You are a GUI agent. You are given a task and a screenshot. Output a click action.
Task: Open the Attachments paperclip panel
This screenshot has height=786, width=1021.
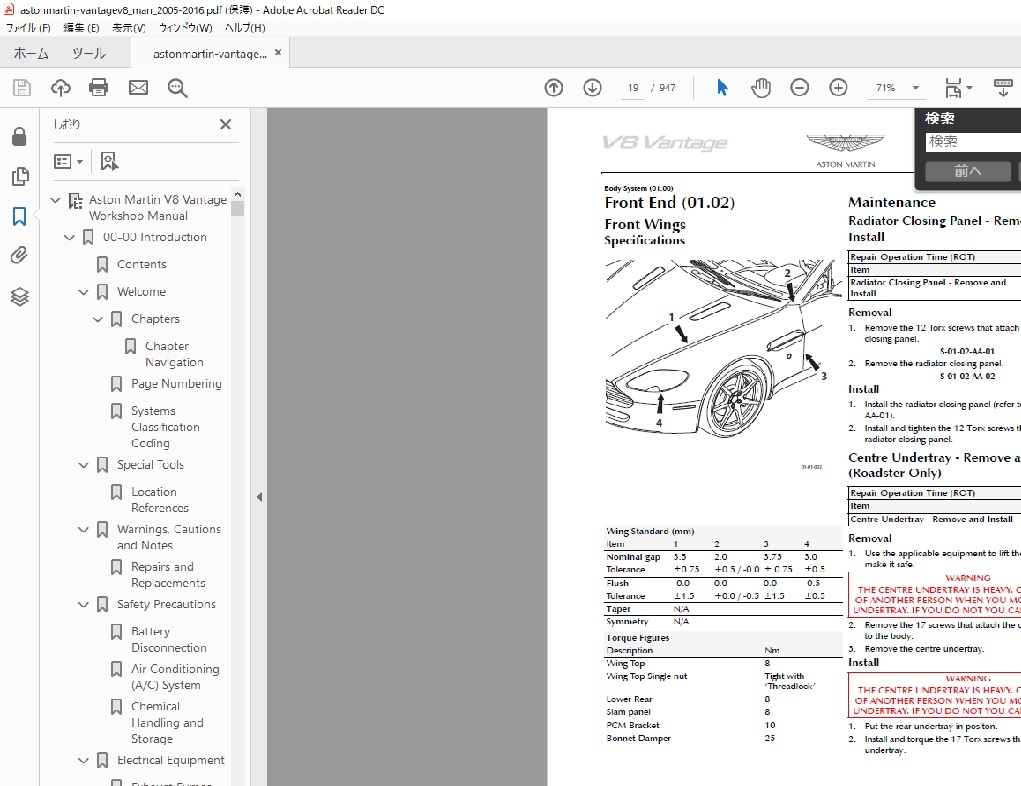[20, 255]
